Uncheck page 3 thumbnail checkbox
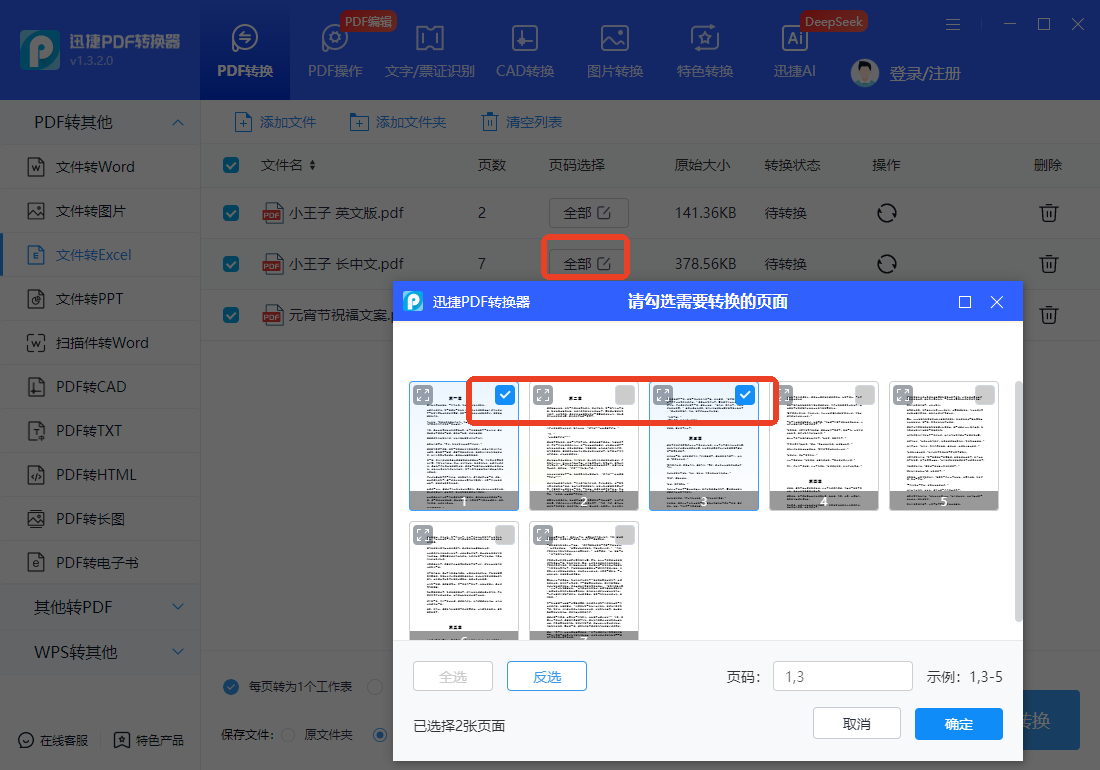 click(x=744, y=395)
